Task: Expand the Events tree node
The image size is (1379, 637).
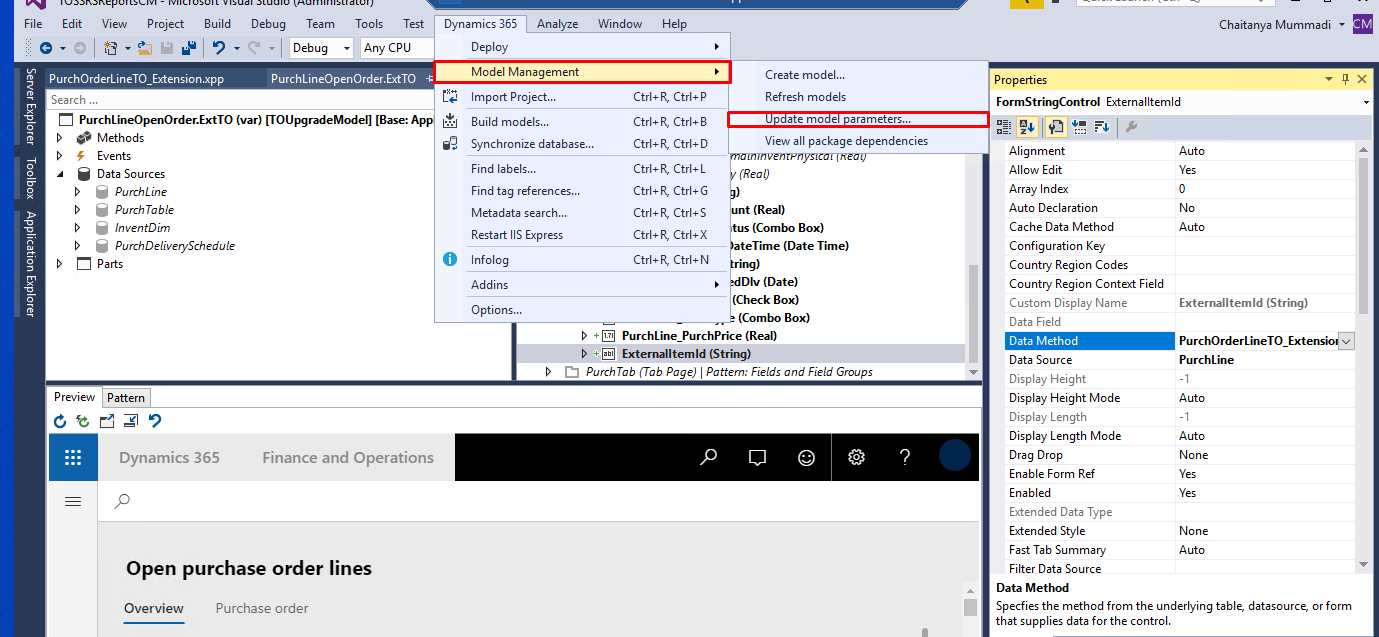Action: (x=59, y=156)
